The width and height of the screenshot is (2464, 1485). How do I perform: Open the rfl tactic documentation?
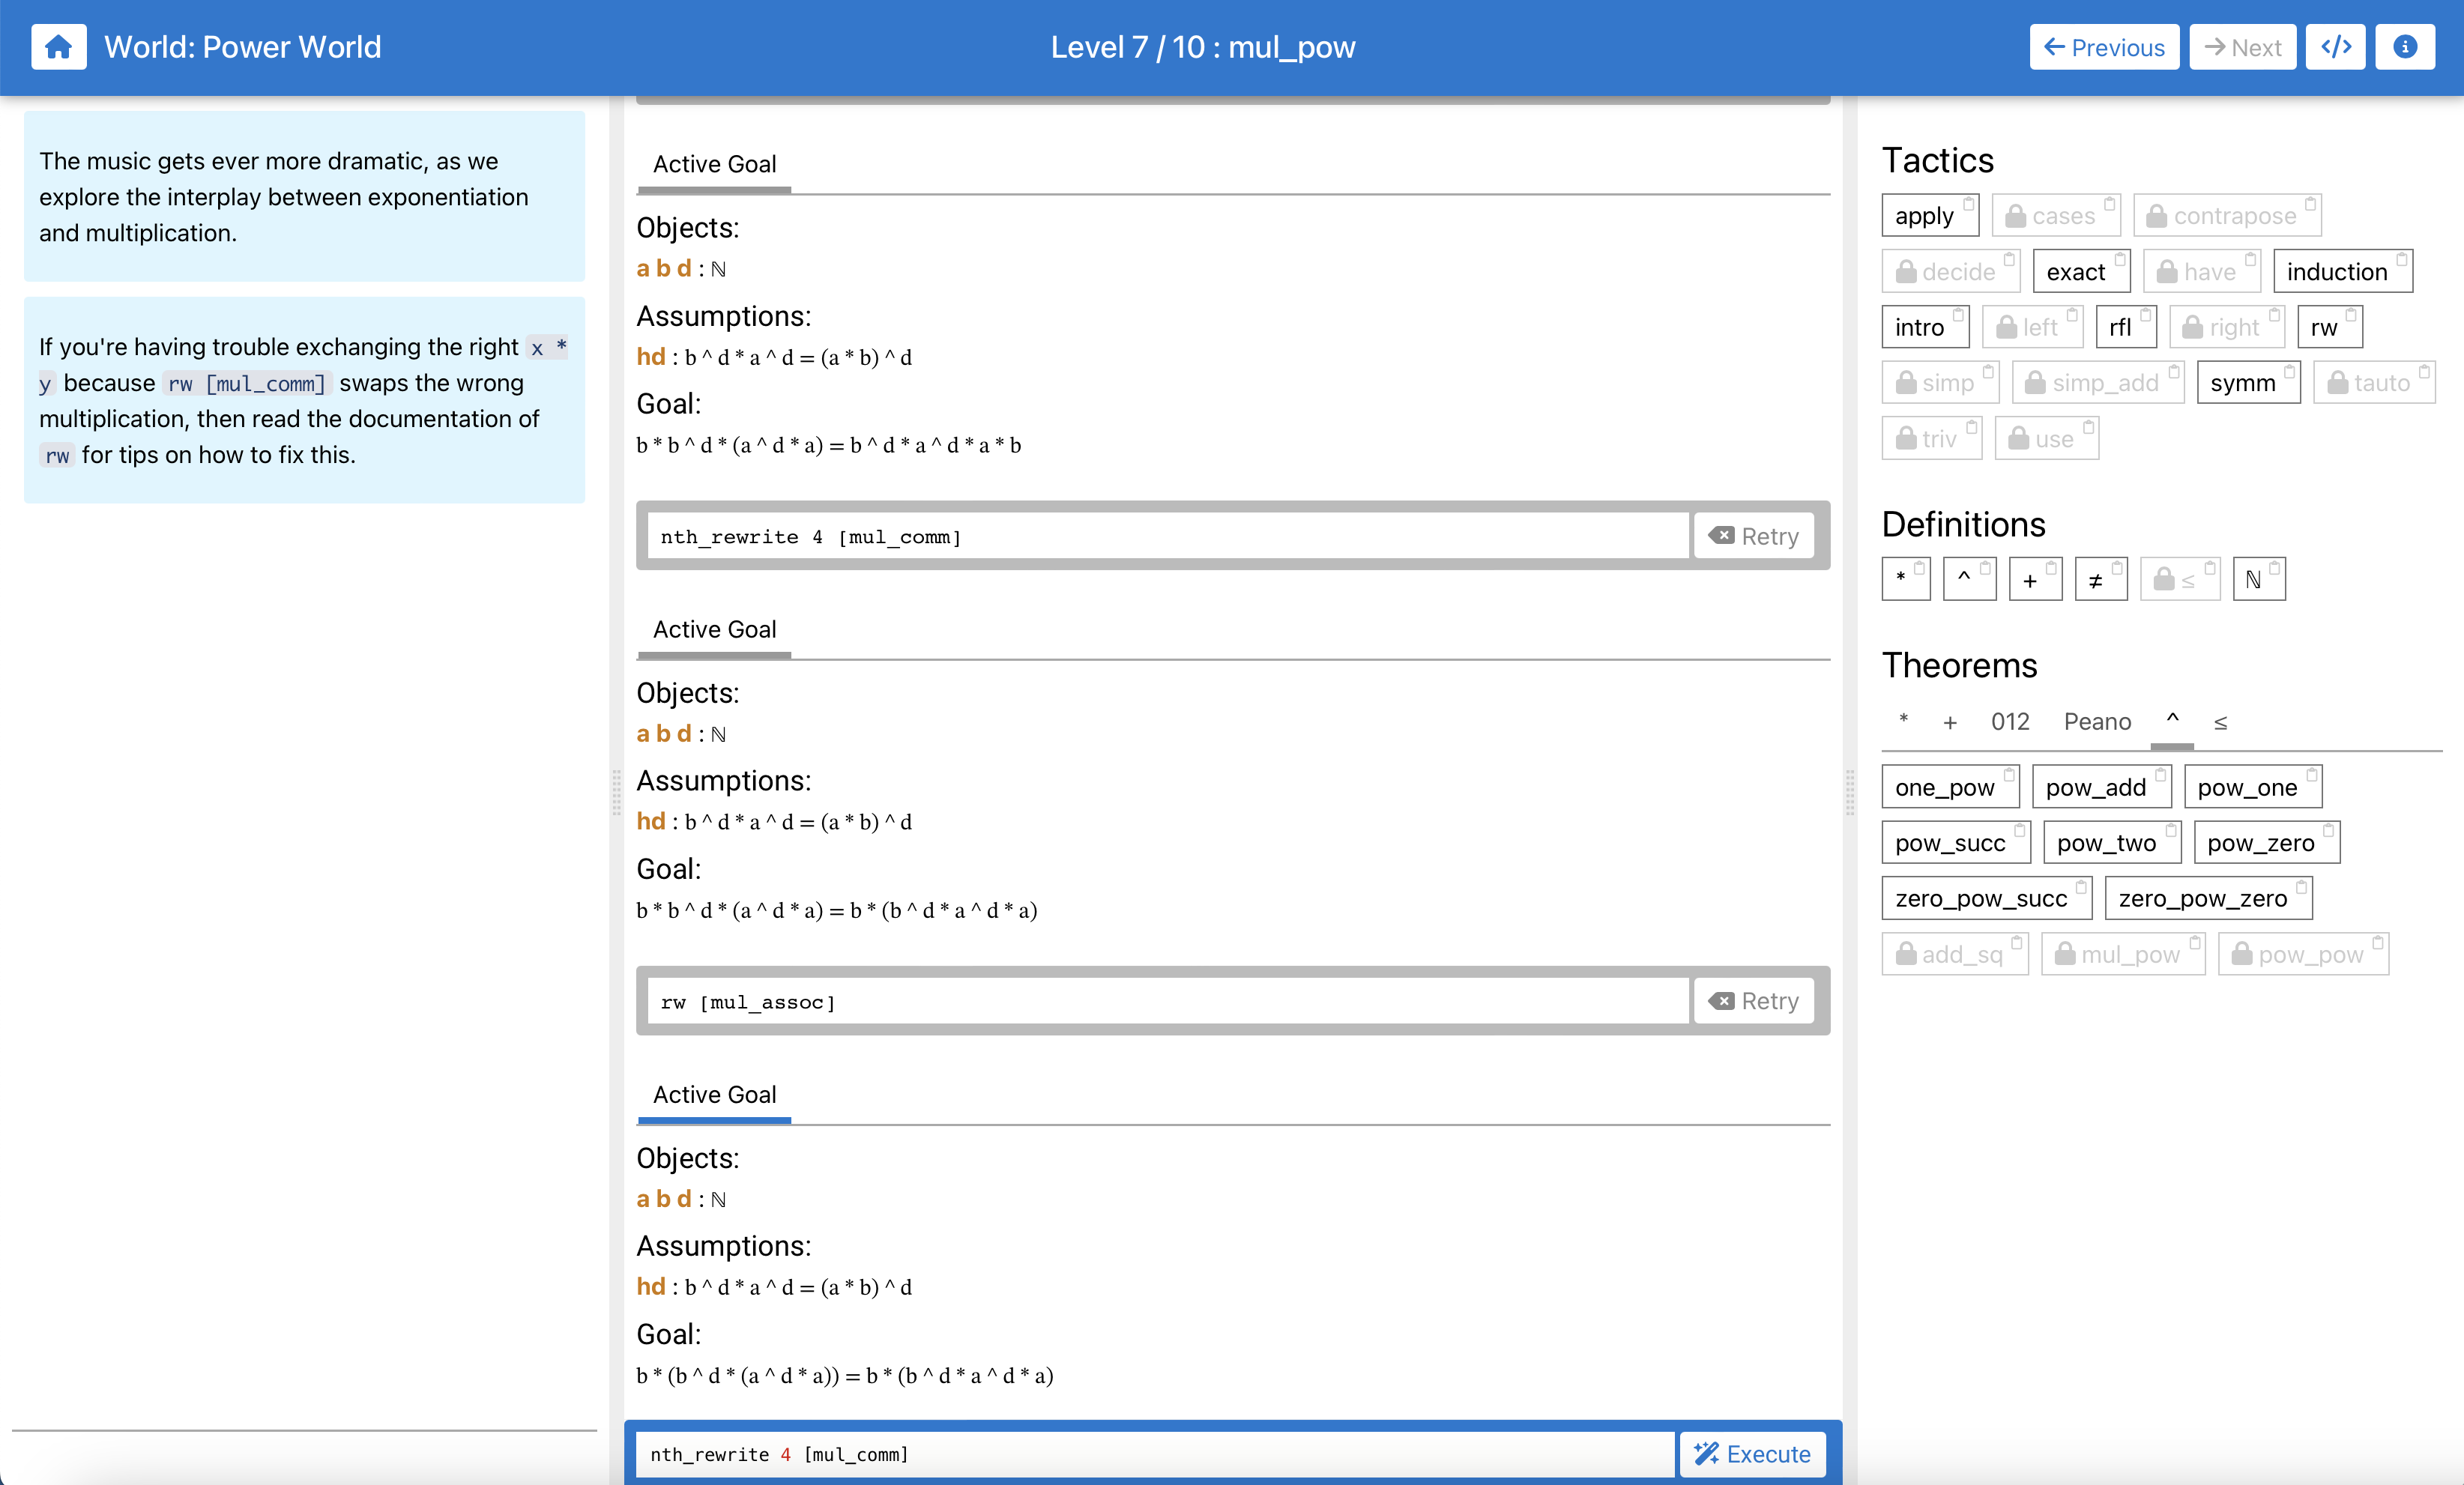tap(2126, 327)
